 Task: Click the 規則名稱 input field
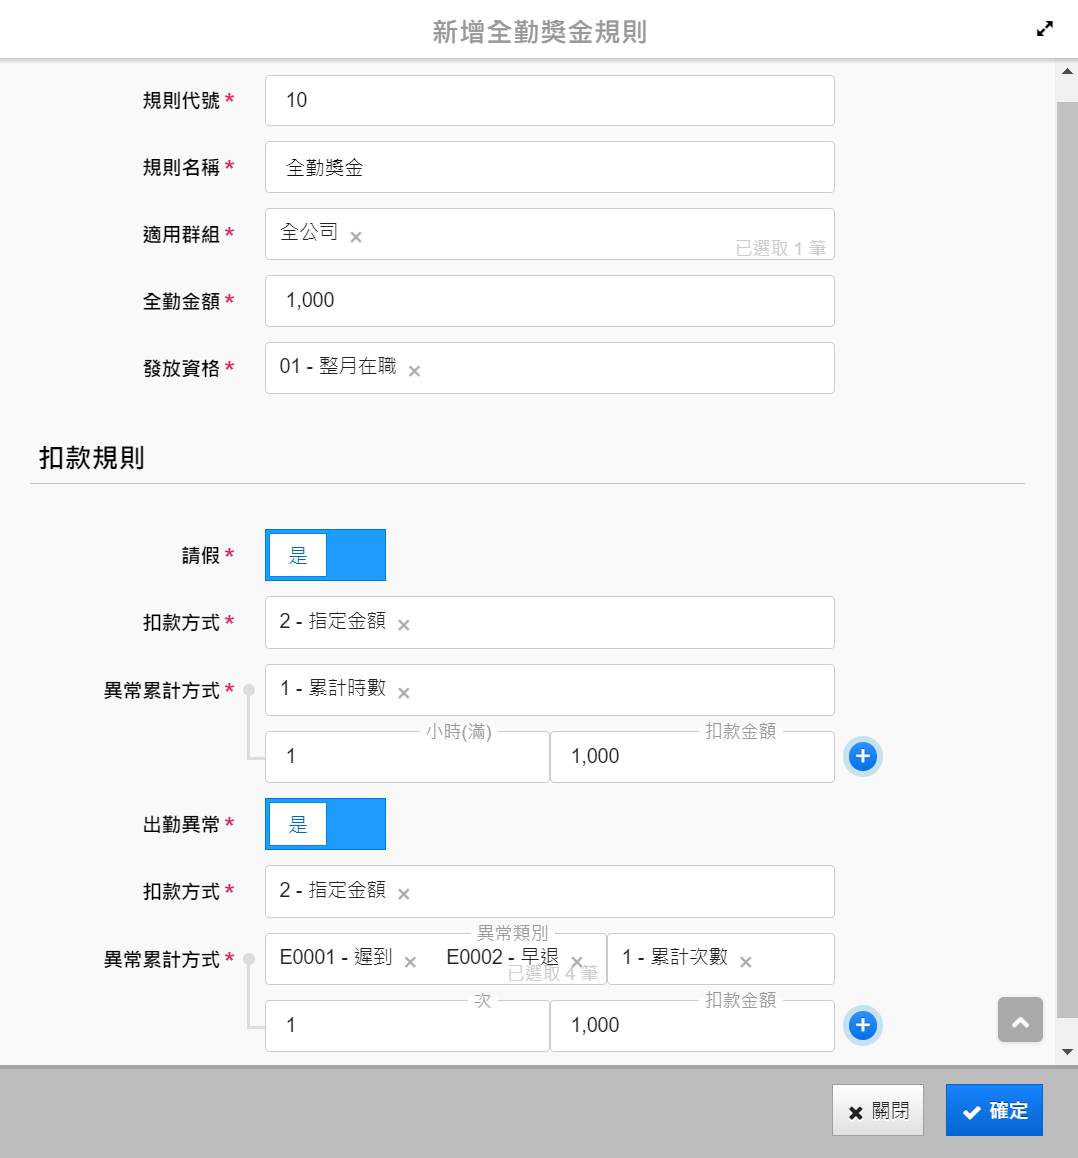click(549, 167)
